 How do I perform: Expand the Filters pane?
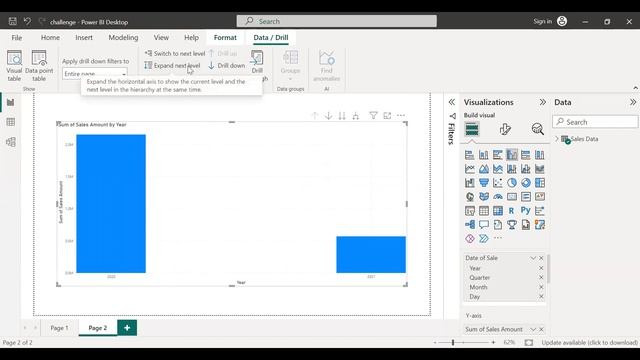click(451, 102)
